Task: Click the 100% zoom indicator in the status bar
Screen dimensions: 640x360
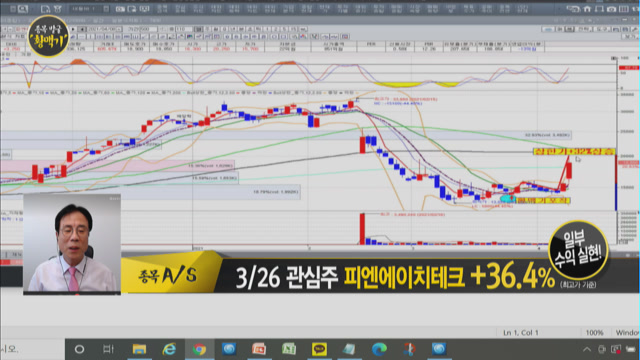Action: [594, 333]
